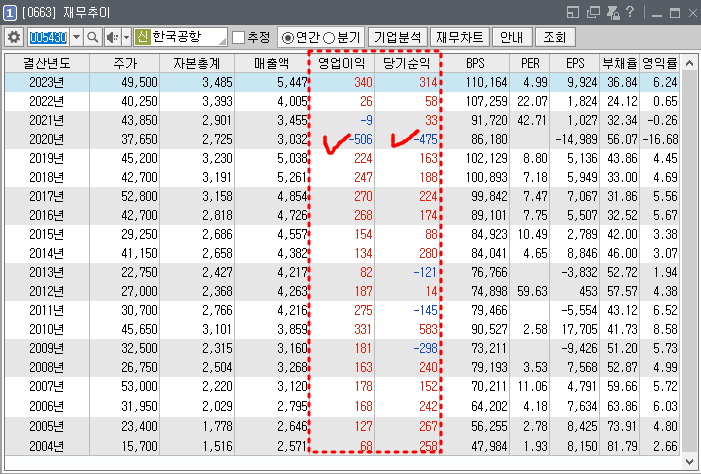Click the 조회 button
The height and width of the screenshot is (474, 701).
[x=555, y=37]
